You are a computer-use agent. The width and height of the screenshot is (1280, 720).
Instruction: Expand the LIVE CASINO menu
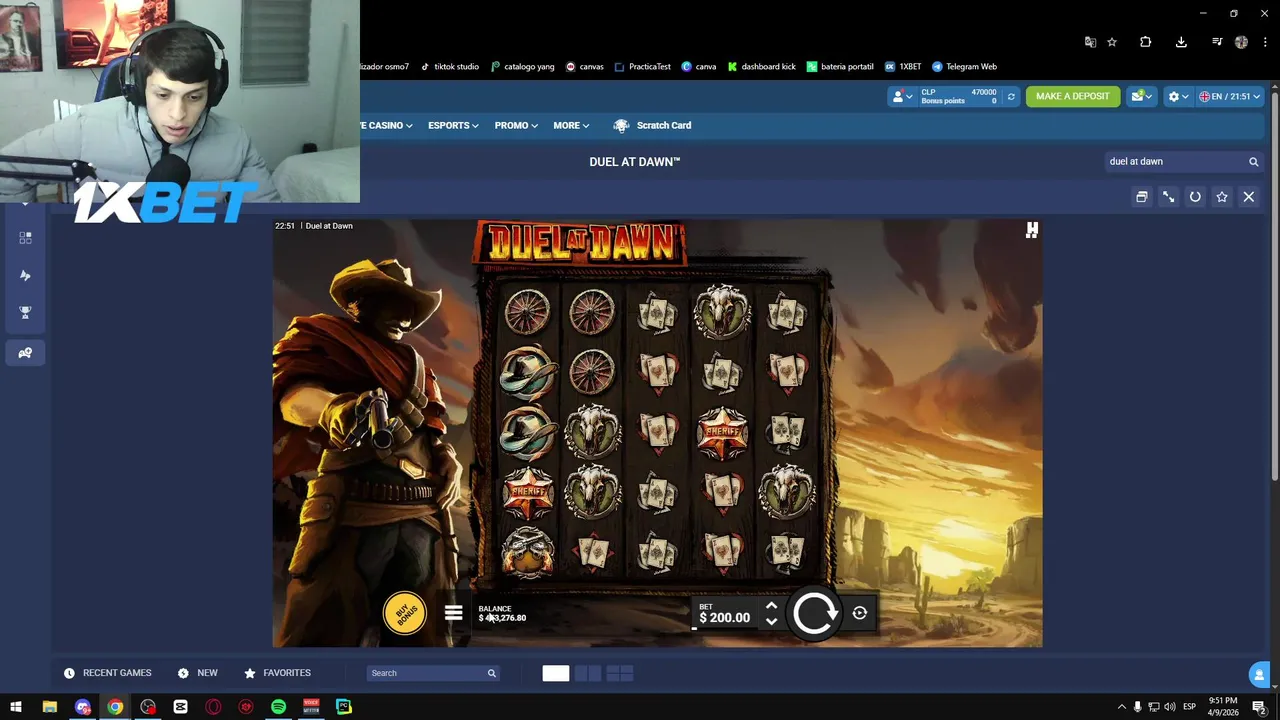[386, 125]
